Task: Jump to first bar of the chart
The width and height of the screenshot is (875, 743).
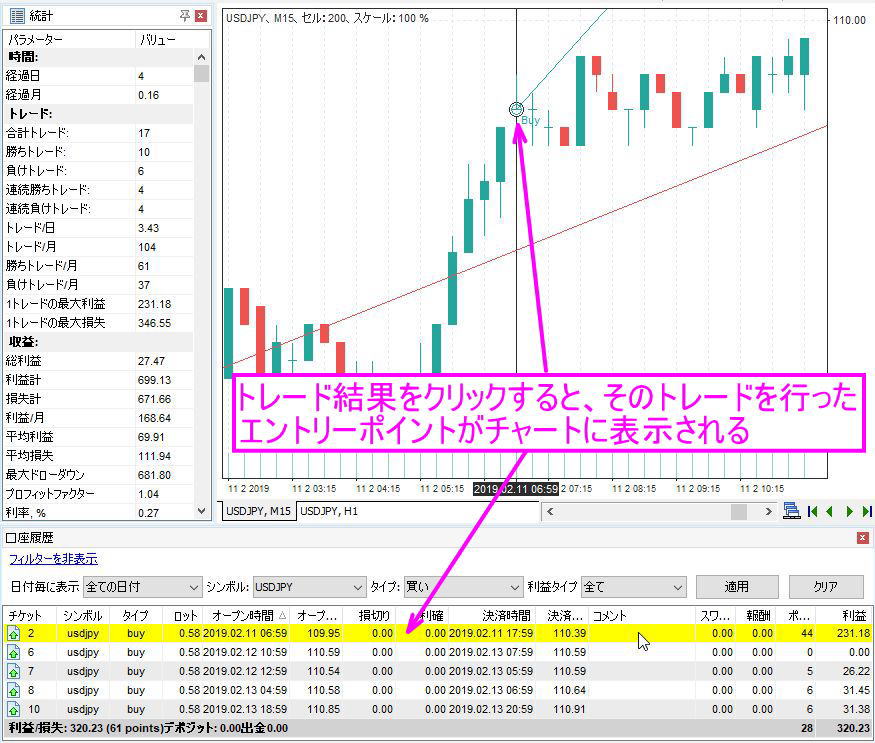Action: (813, 511)
